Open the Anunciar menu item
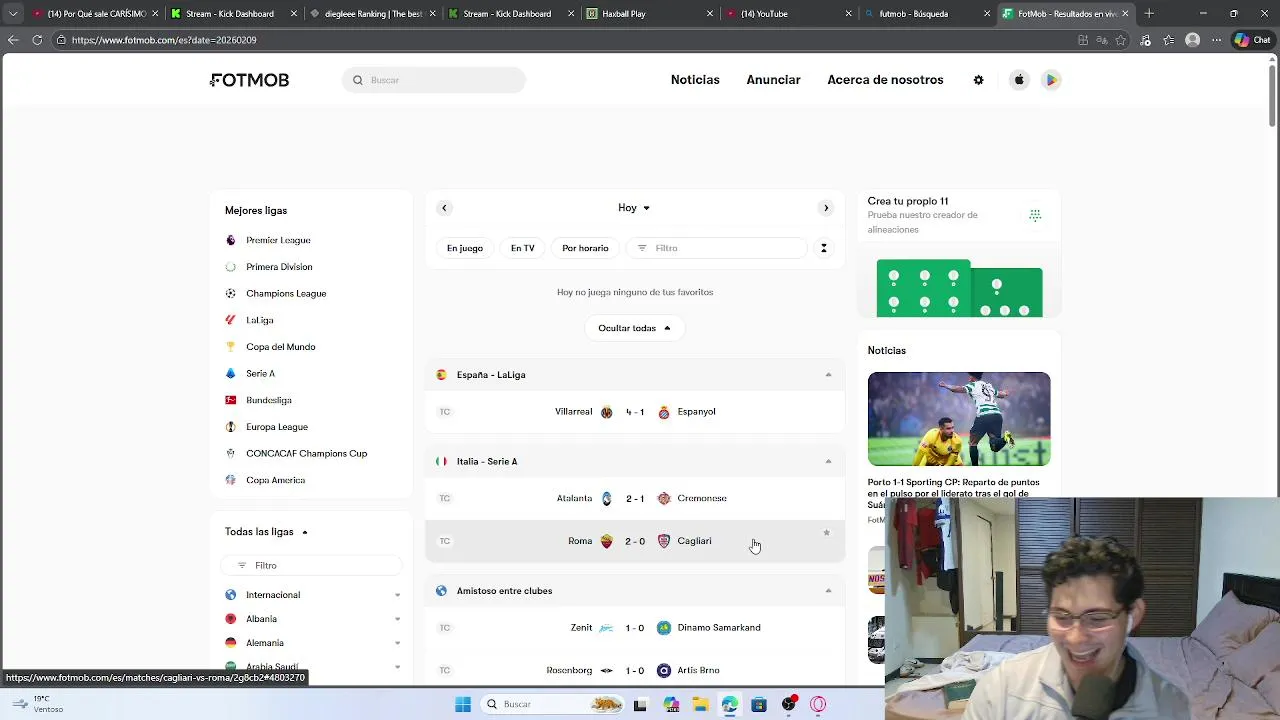 (773, 80)
